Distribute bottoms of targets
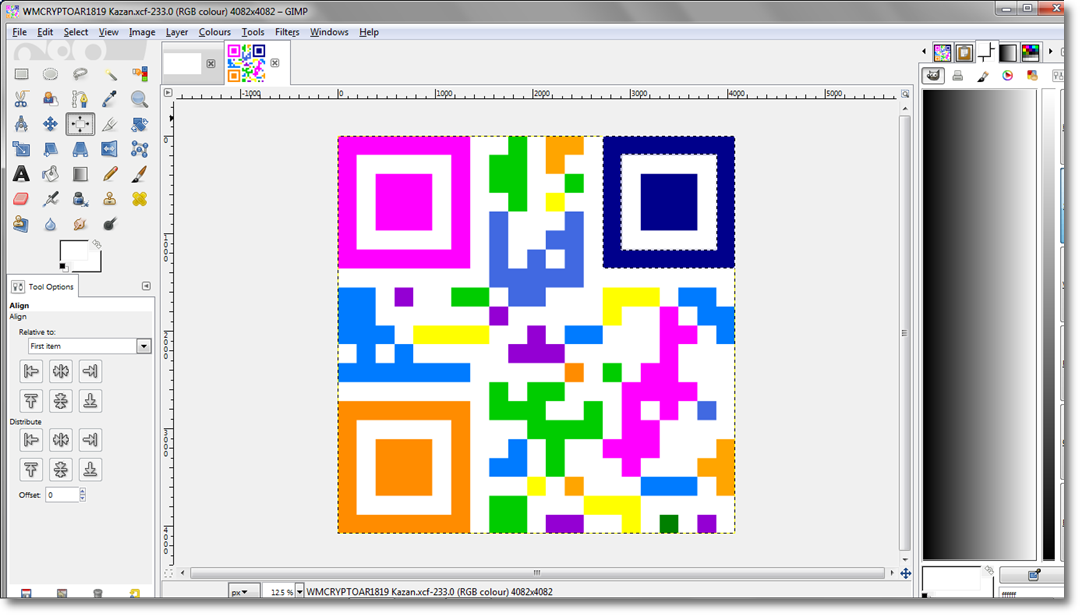 click(90, 470)
